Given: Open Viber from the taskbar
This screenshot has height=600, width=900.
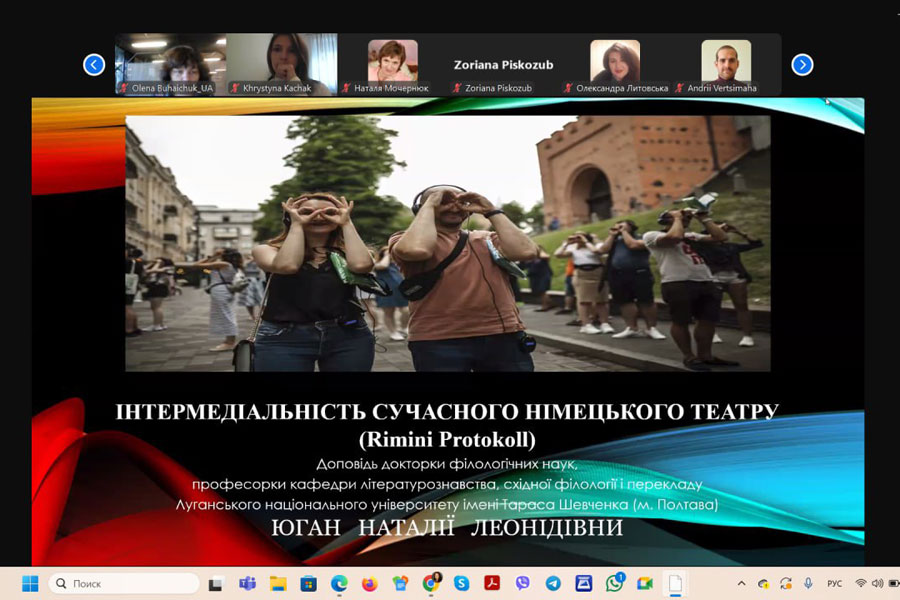Looking at the screenshot, I should pos(522,584).
